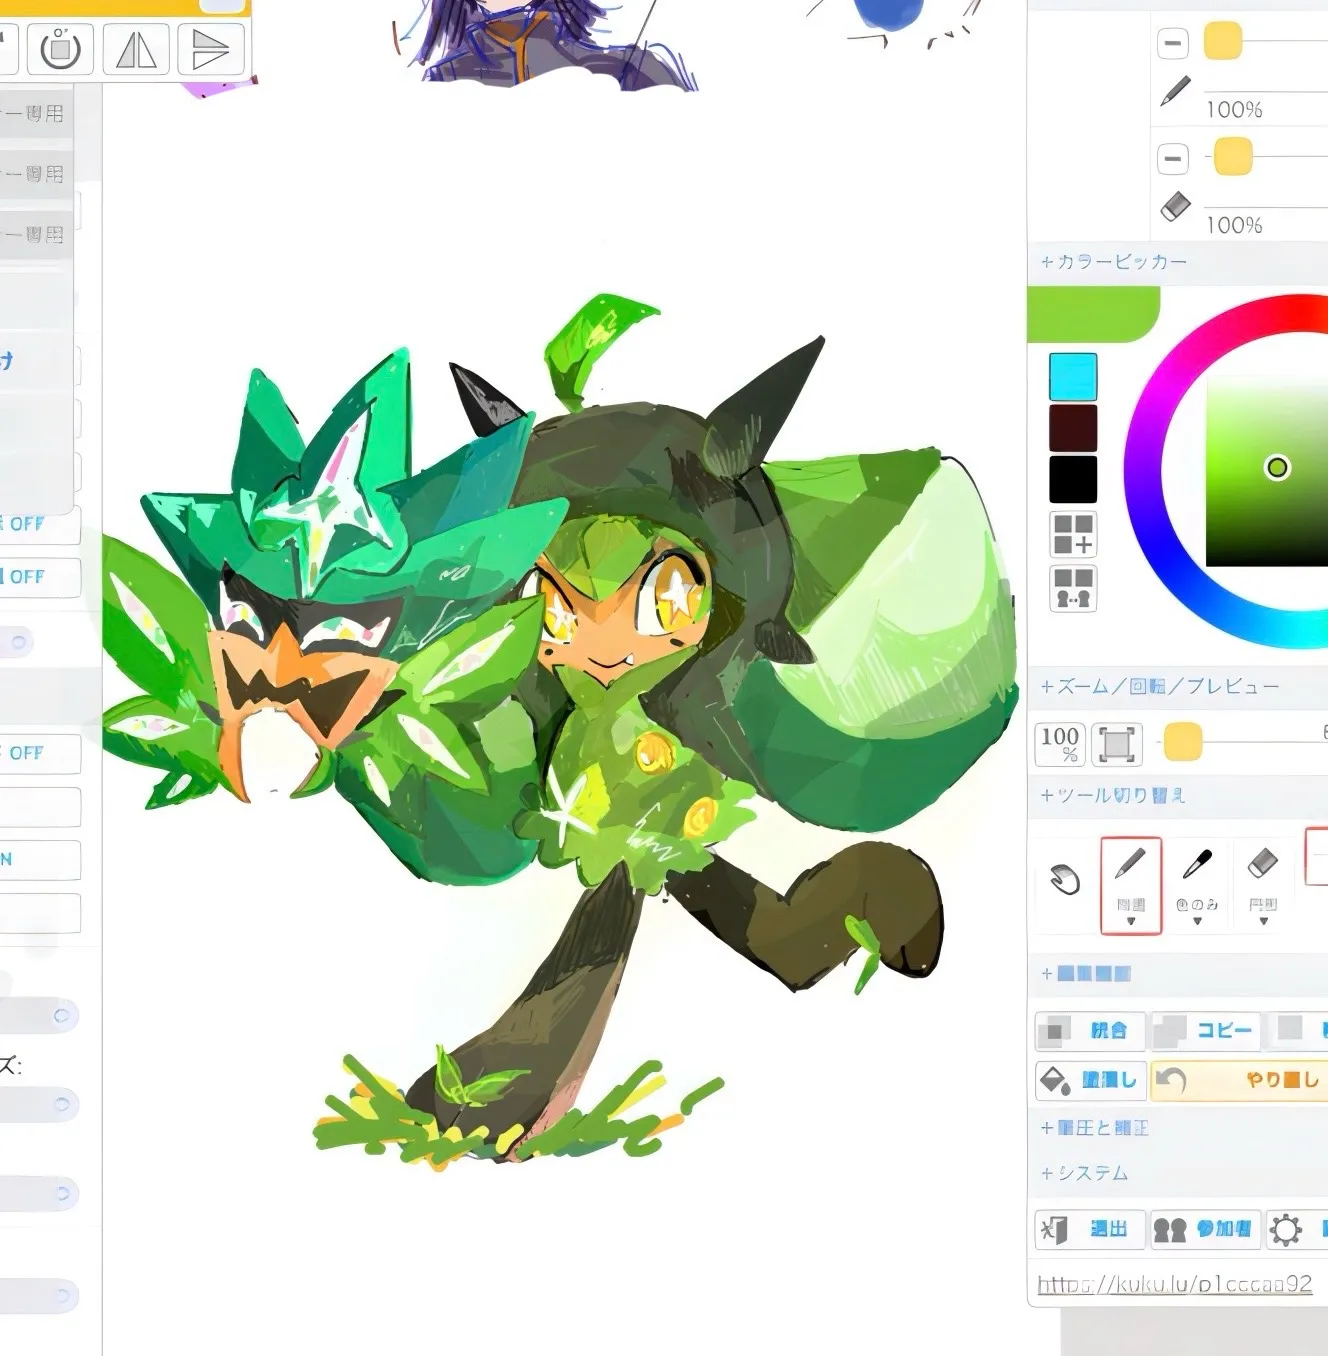Expand the 筆圧と補正 section
Screen dimensions: 1328x1356
coord(1095,1128)
